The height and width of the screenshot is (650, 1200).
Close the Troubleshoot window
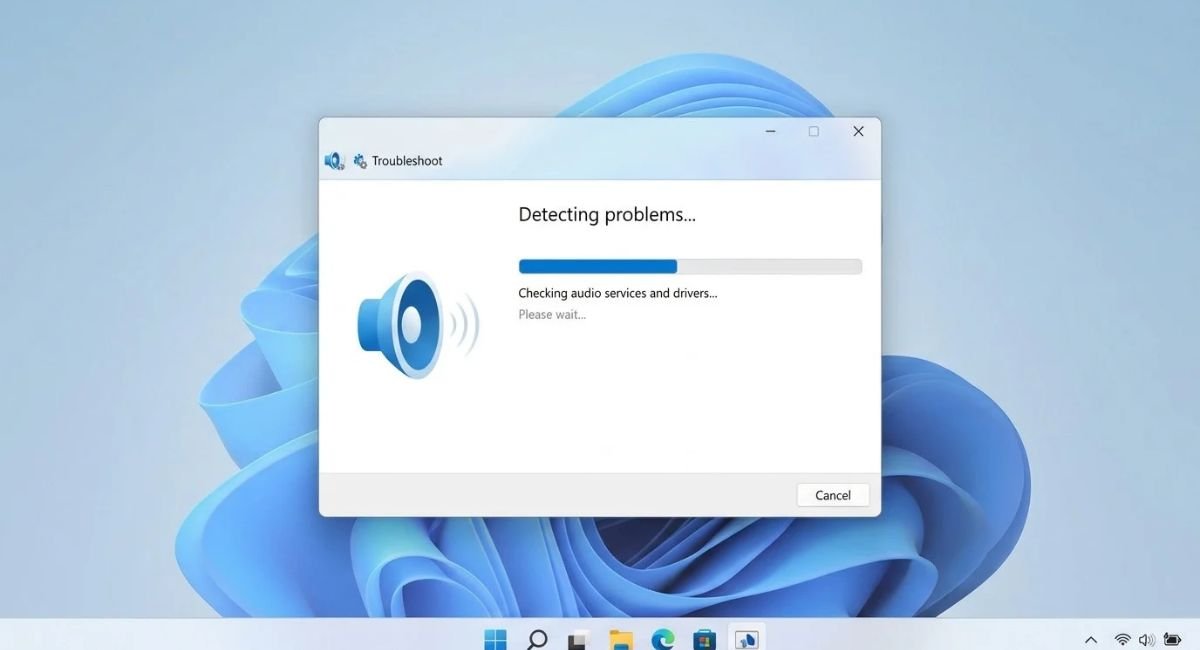click(x=858, y=132)
